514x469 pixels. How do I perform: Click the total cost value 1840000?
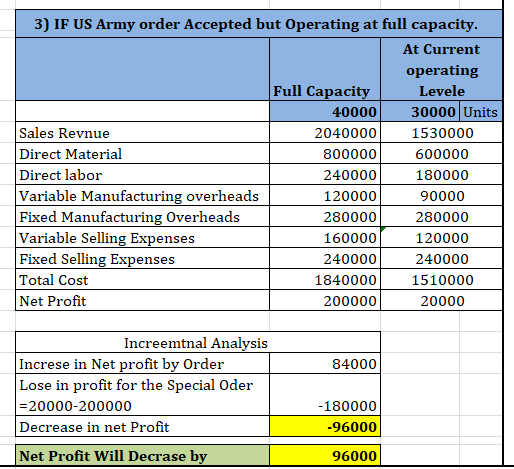point(325,280)
